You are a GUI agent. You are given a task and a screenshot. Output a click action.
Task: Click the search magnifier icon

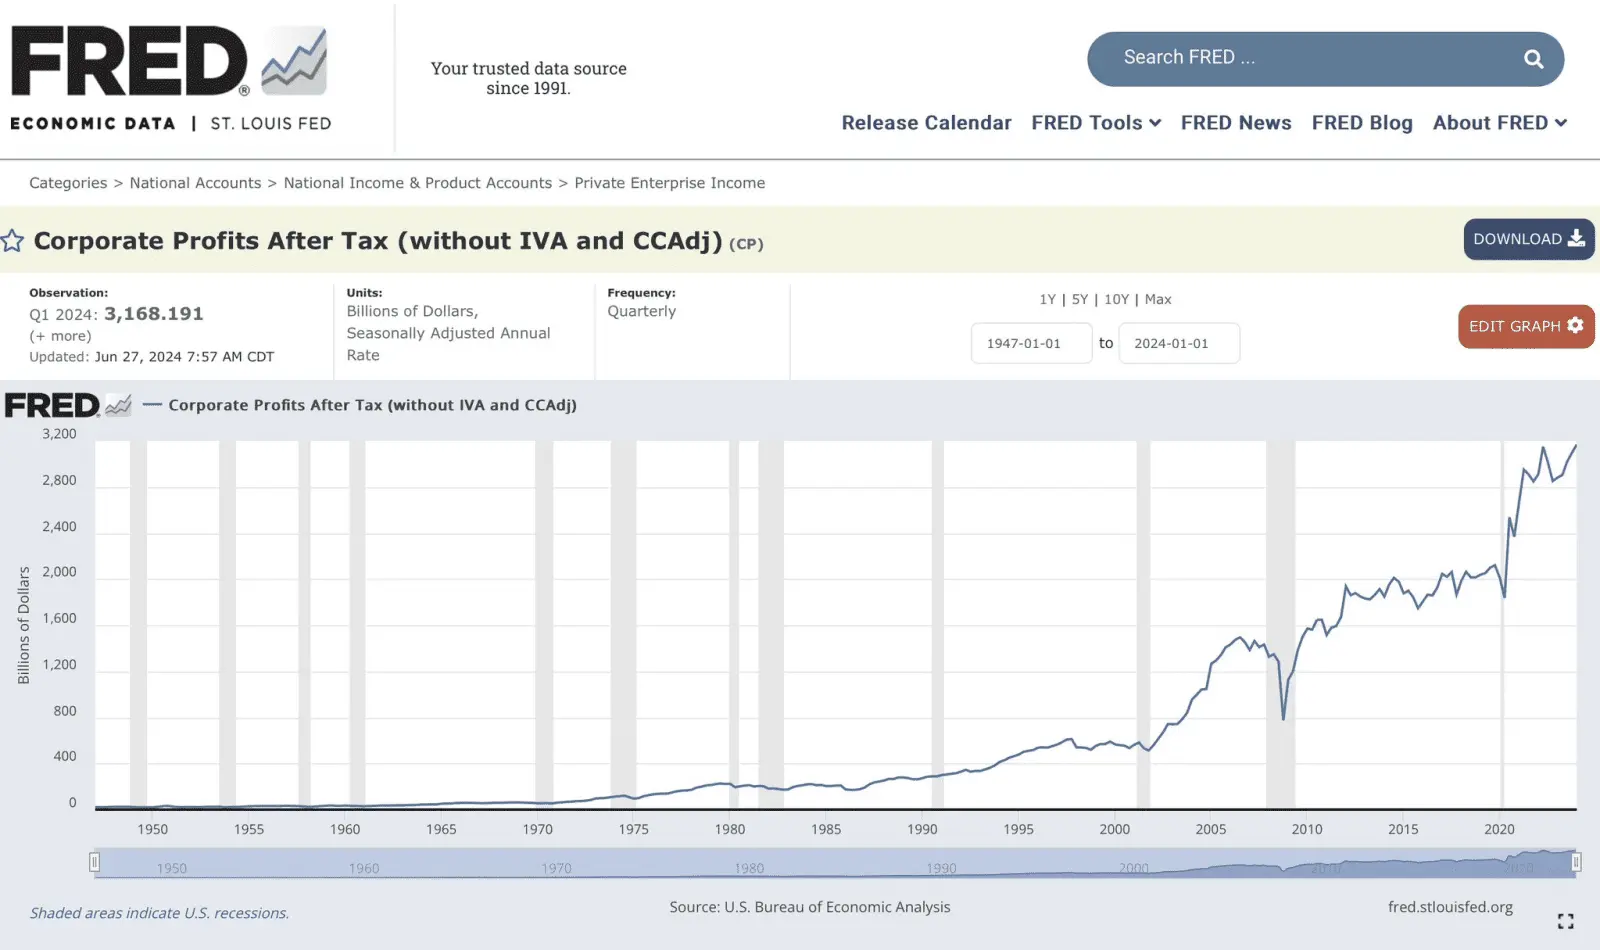tap(1533, 59)
